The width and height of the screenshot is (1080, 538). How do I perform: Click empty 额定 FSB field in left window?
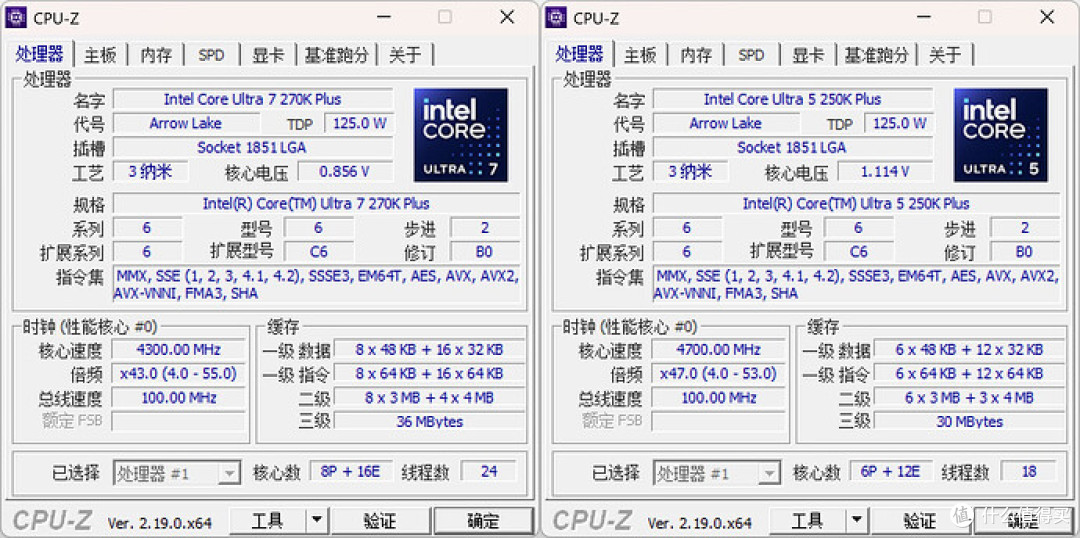[178, 421]
